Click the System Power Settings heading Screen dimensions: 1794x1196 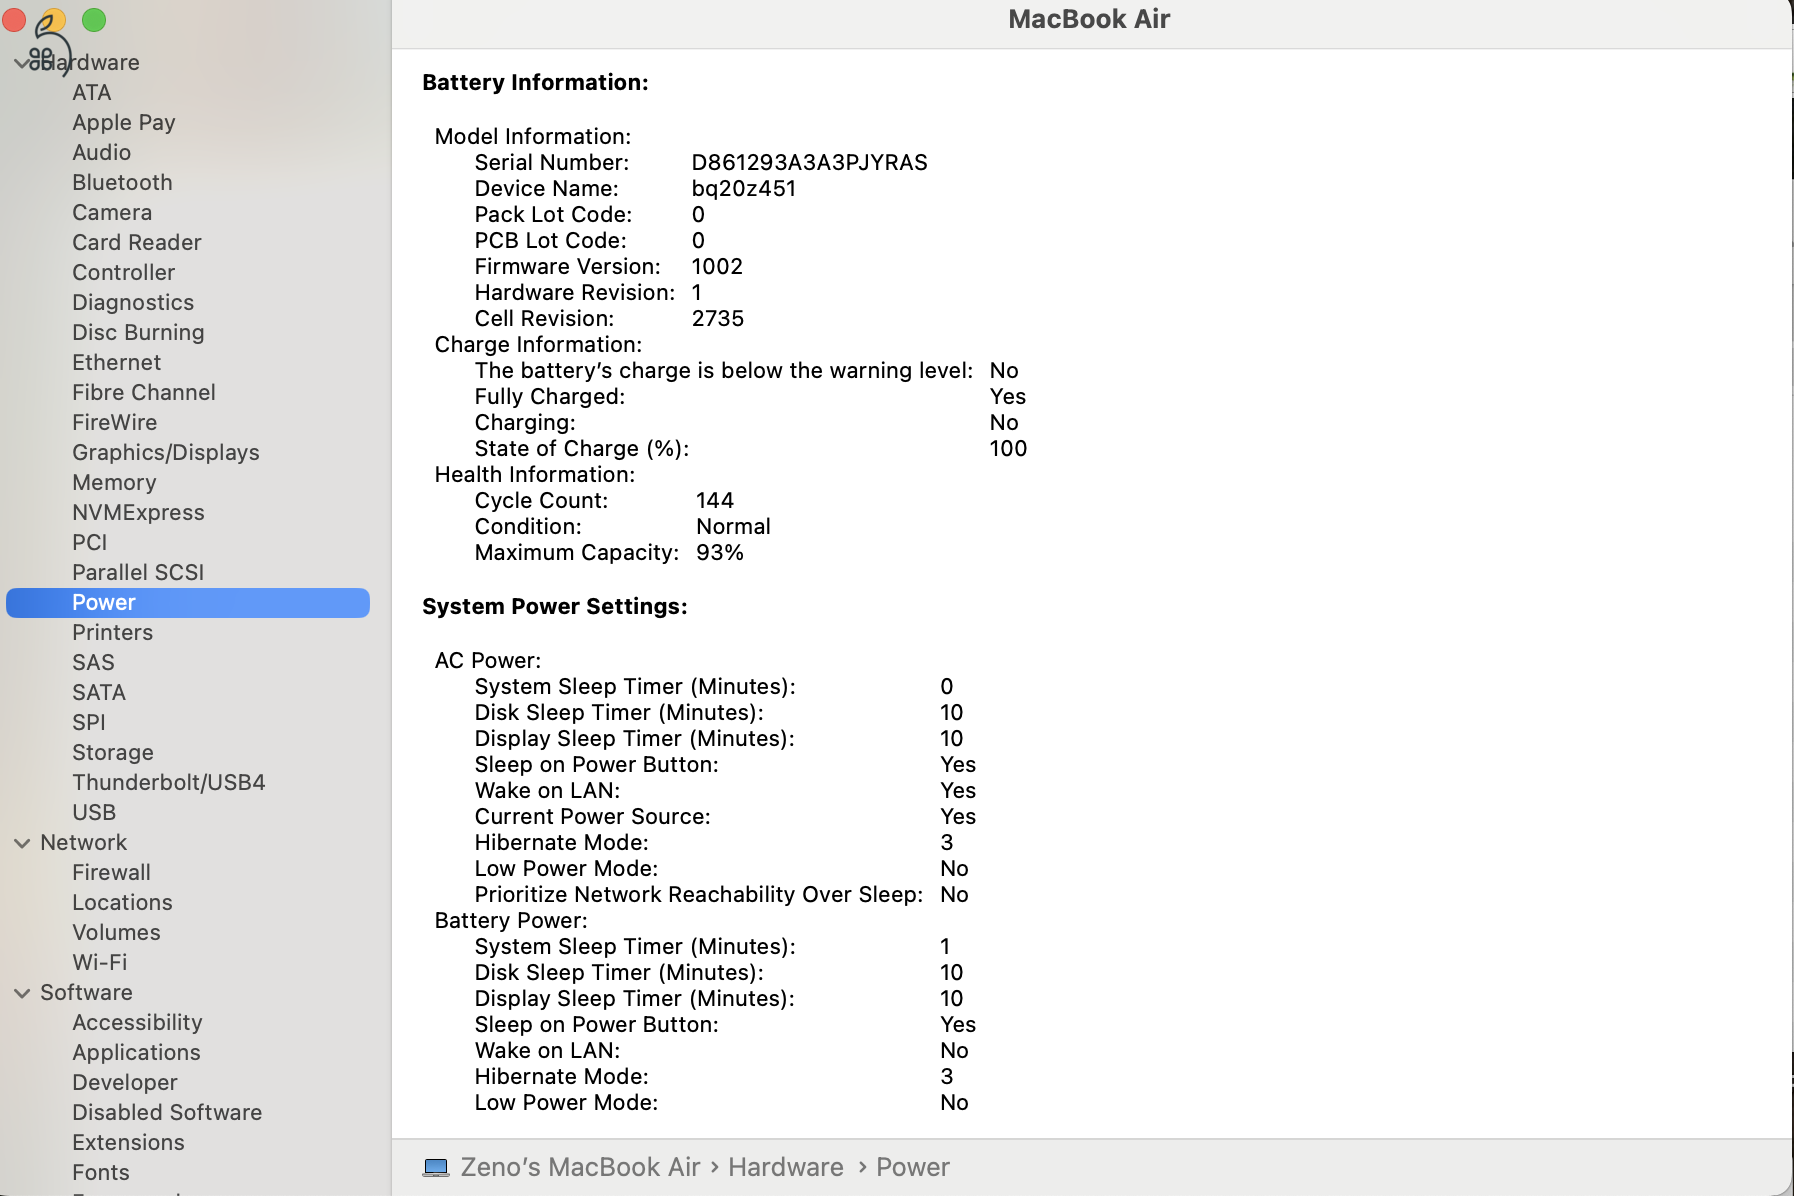click(x=555, y=606)
